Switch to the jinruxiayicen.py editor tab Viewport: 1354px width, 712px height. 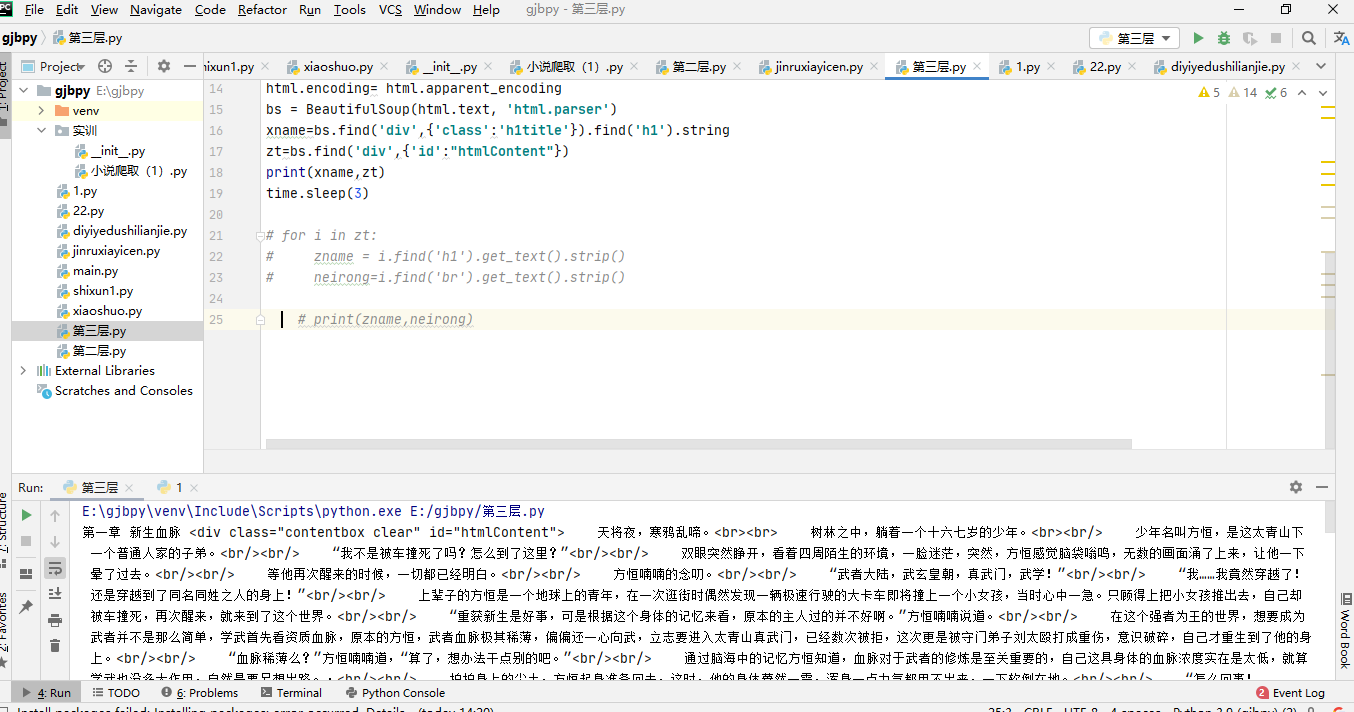pos(818,67)
